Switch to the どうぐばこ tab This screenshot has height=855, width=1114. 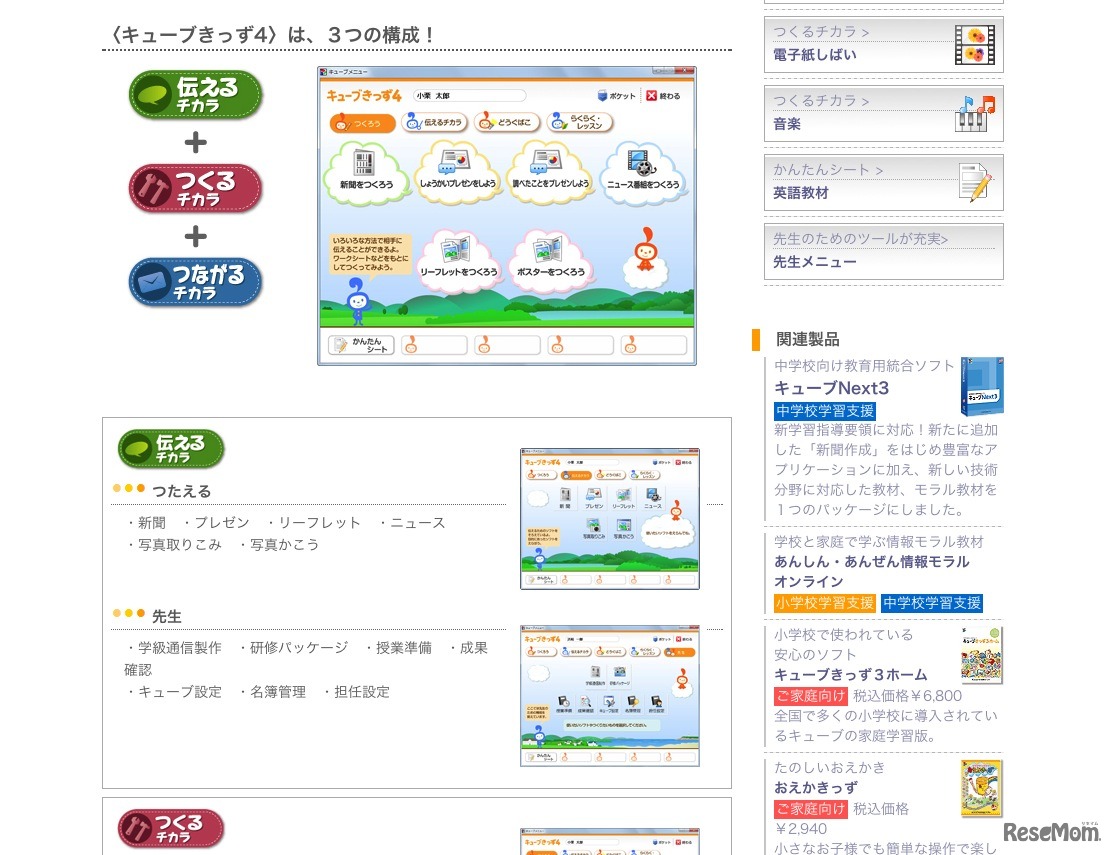pos(507,122)
